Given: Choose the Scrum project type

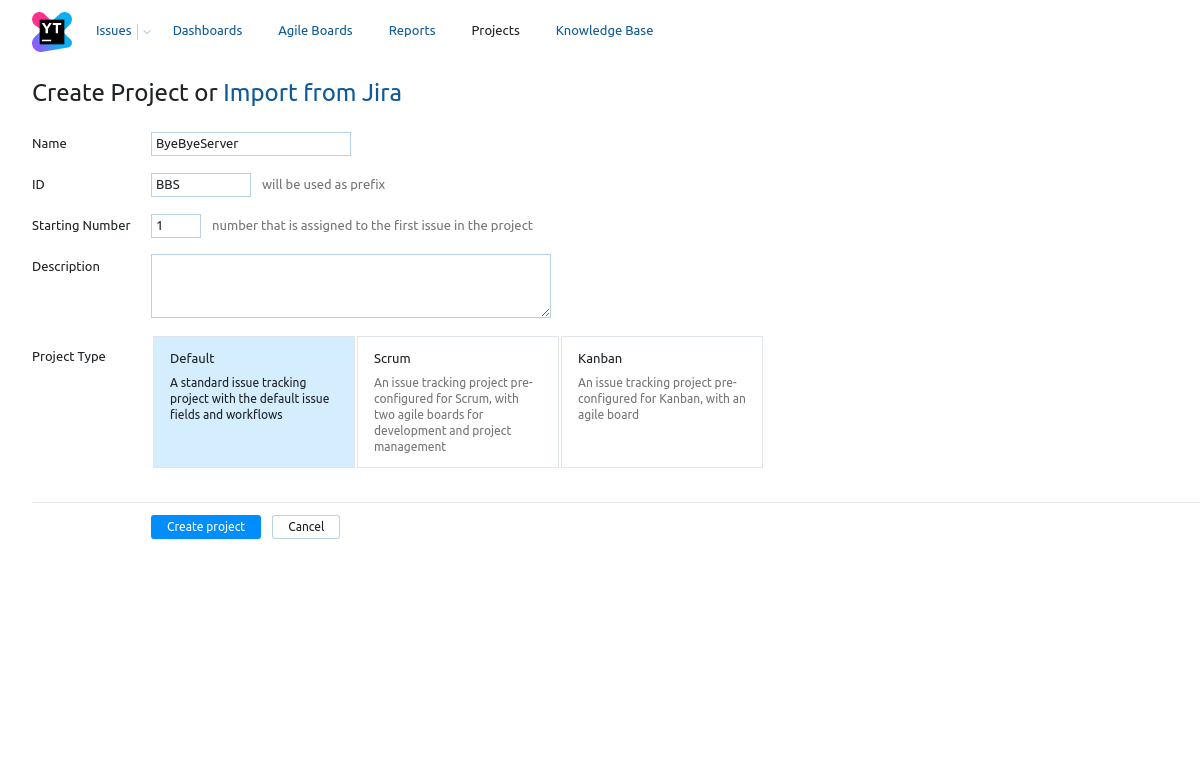Looking at the screenshot, I should 458,402.
